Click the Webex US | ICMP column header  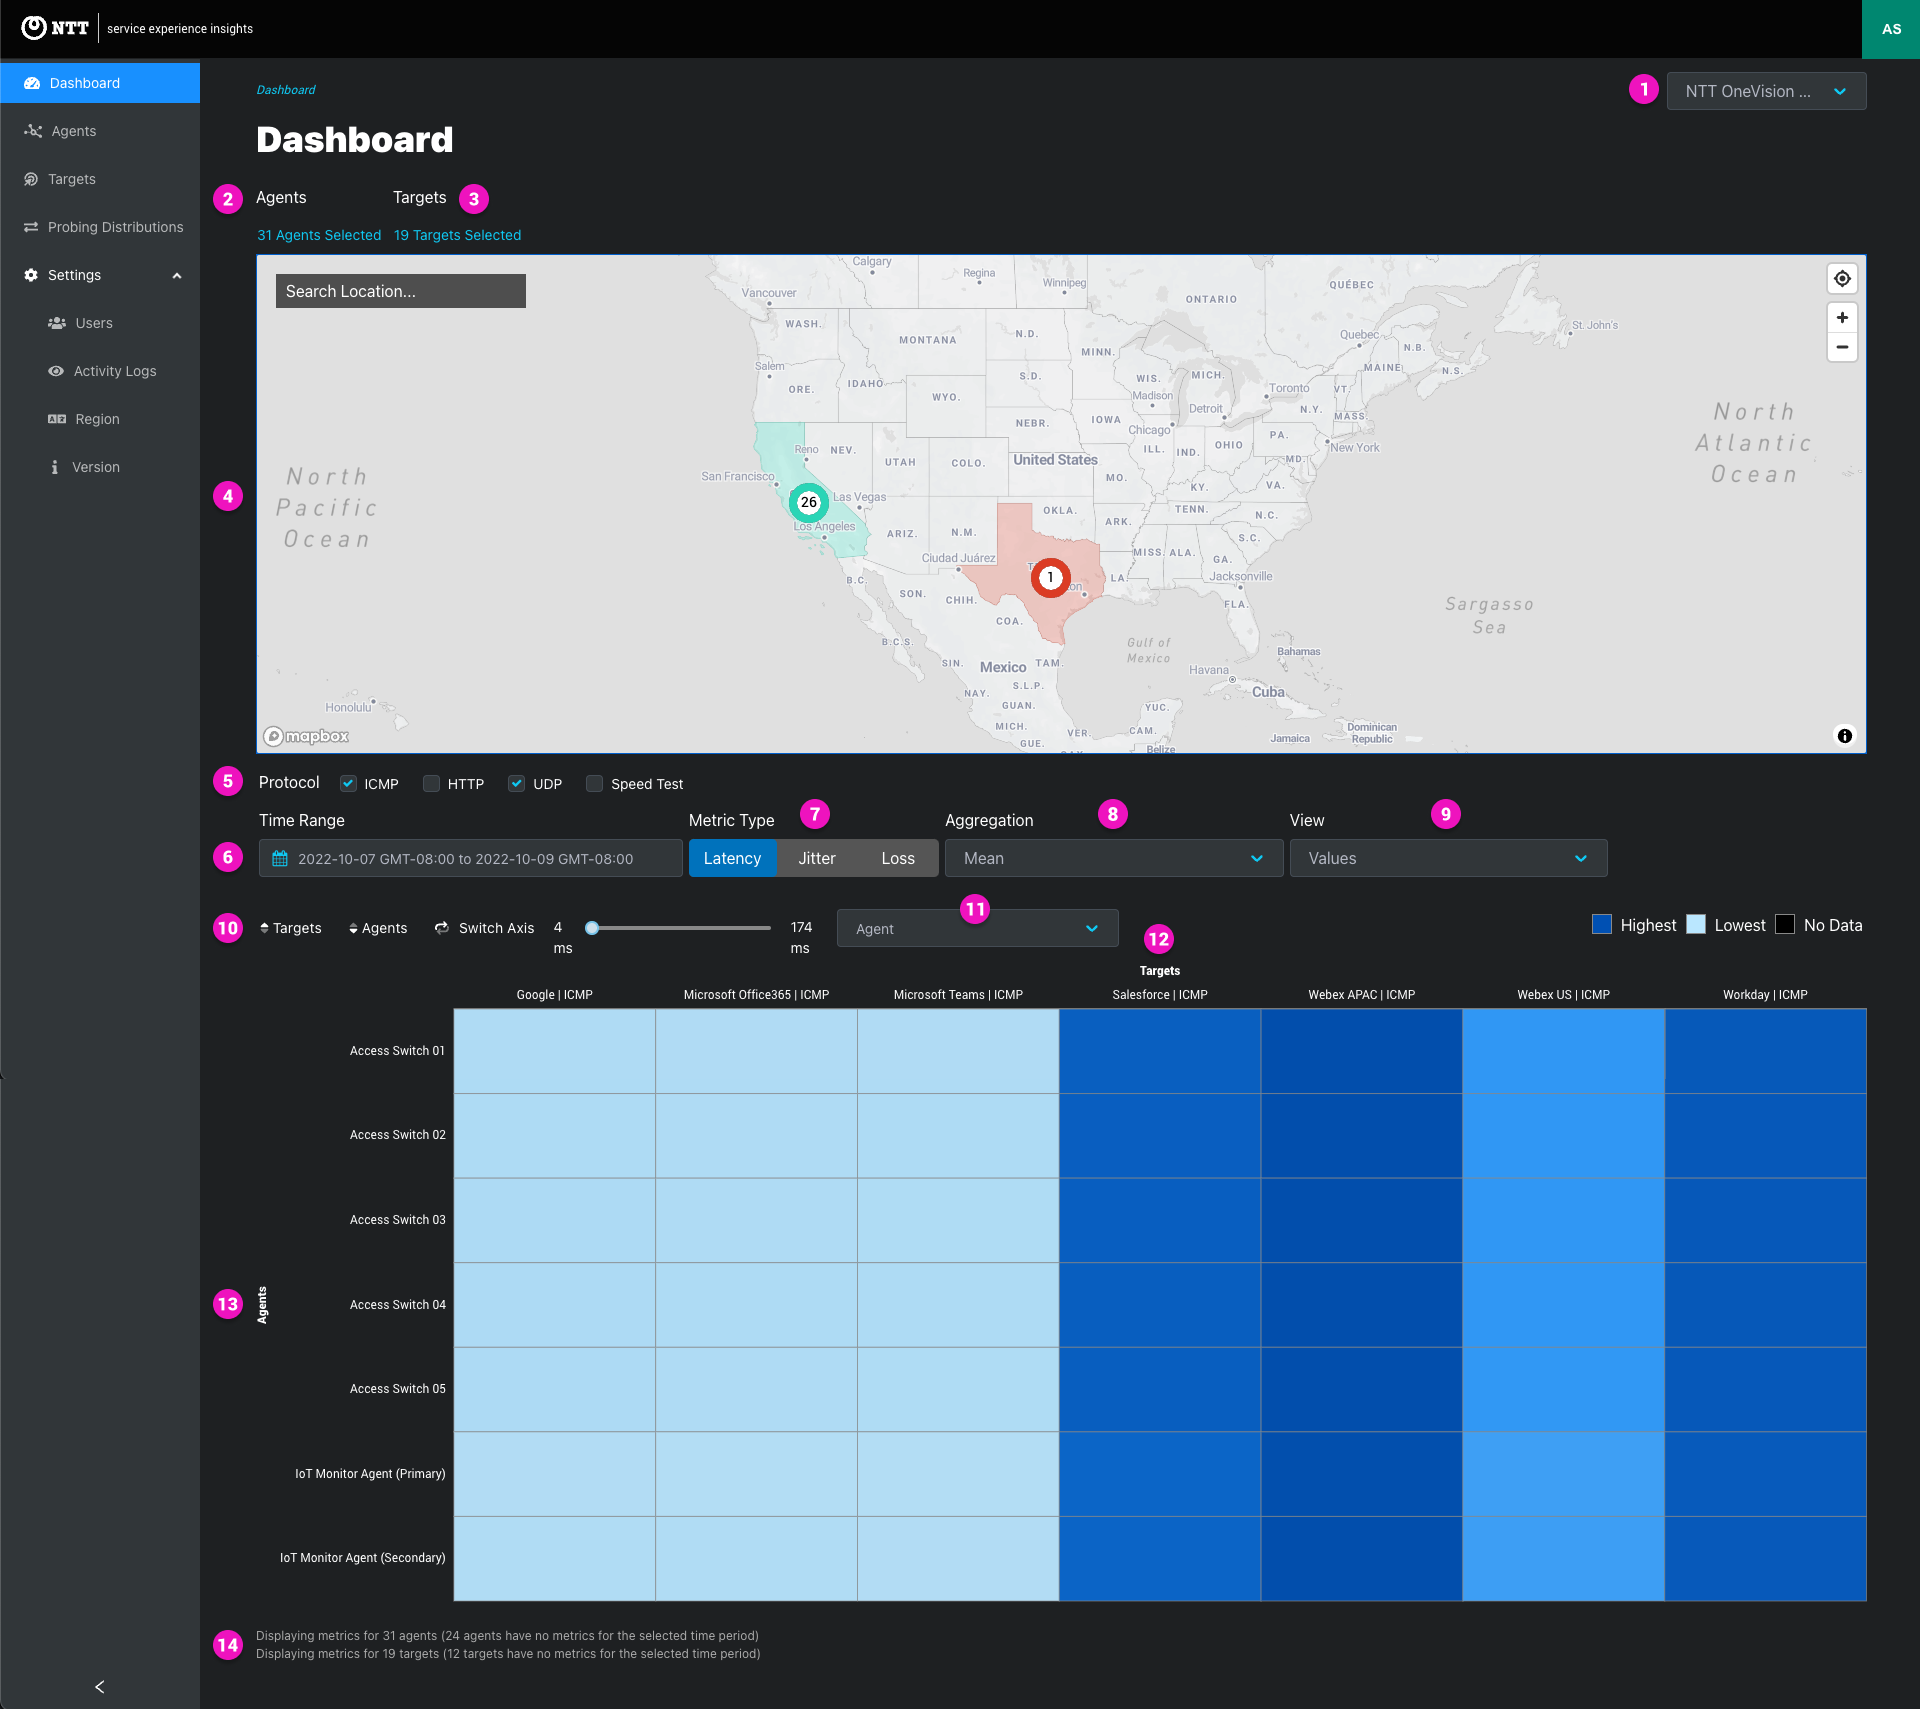click(1563, 995)
